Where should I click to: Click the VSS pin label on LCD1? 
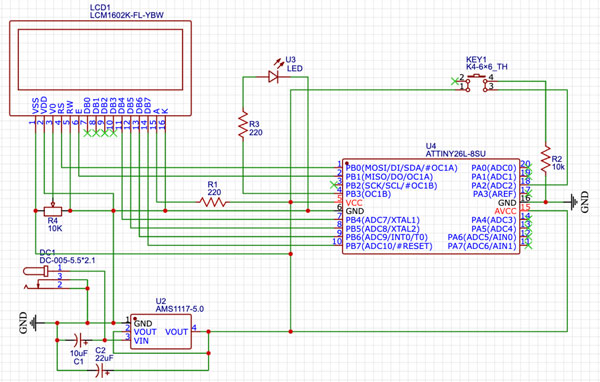(35, 106)
